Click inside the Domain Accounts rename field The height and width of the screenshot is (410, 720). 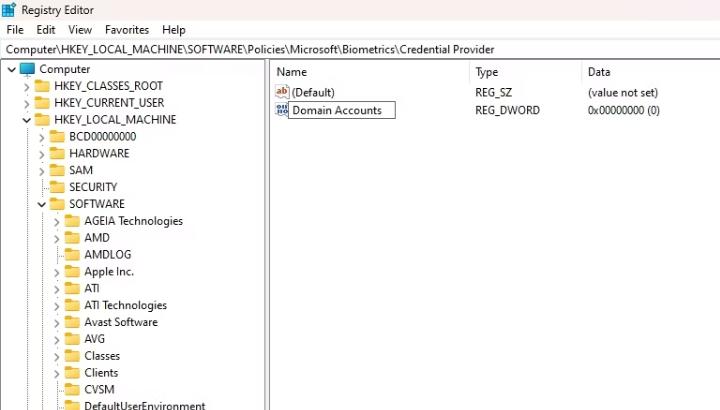click(x=342, y=110)
